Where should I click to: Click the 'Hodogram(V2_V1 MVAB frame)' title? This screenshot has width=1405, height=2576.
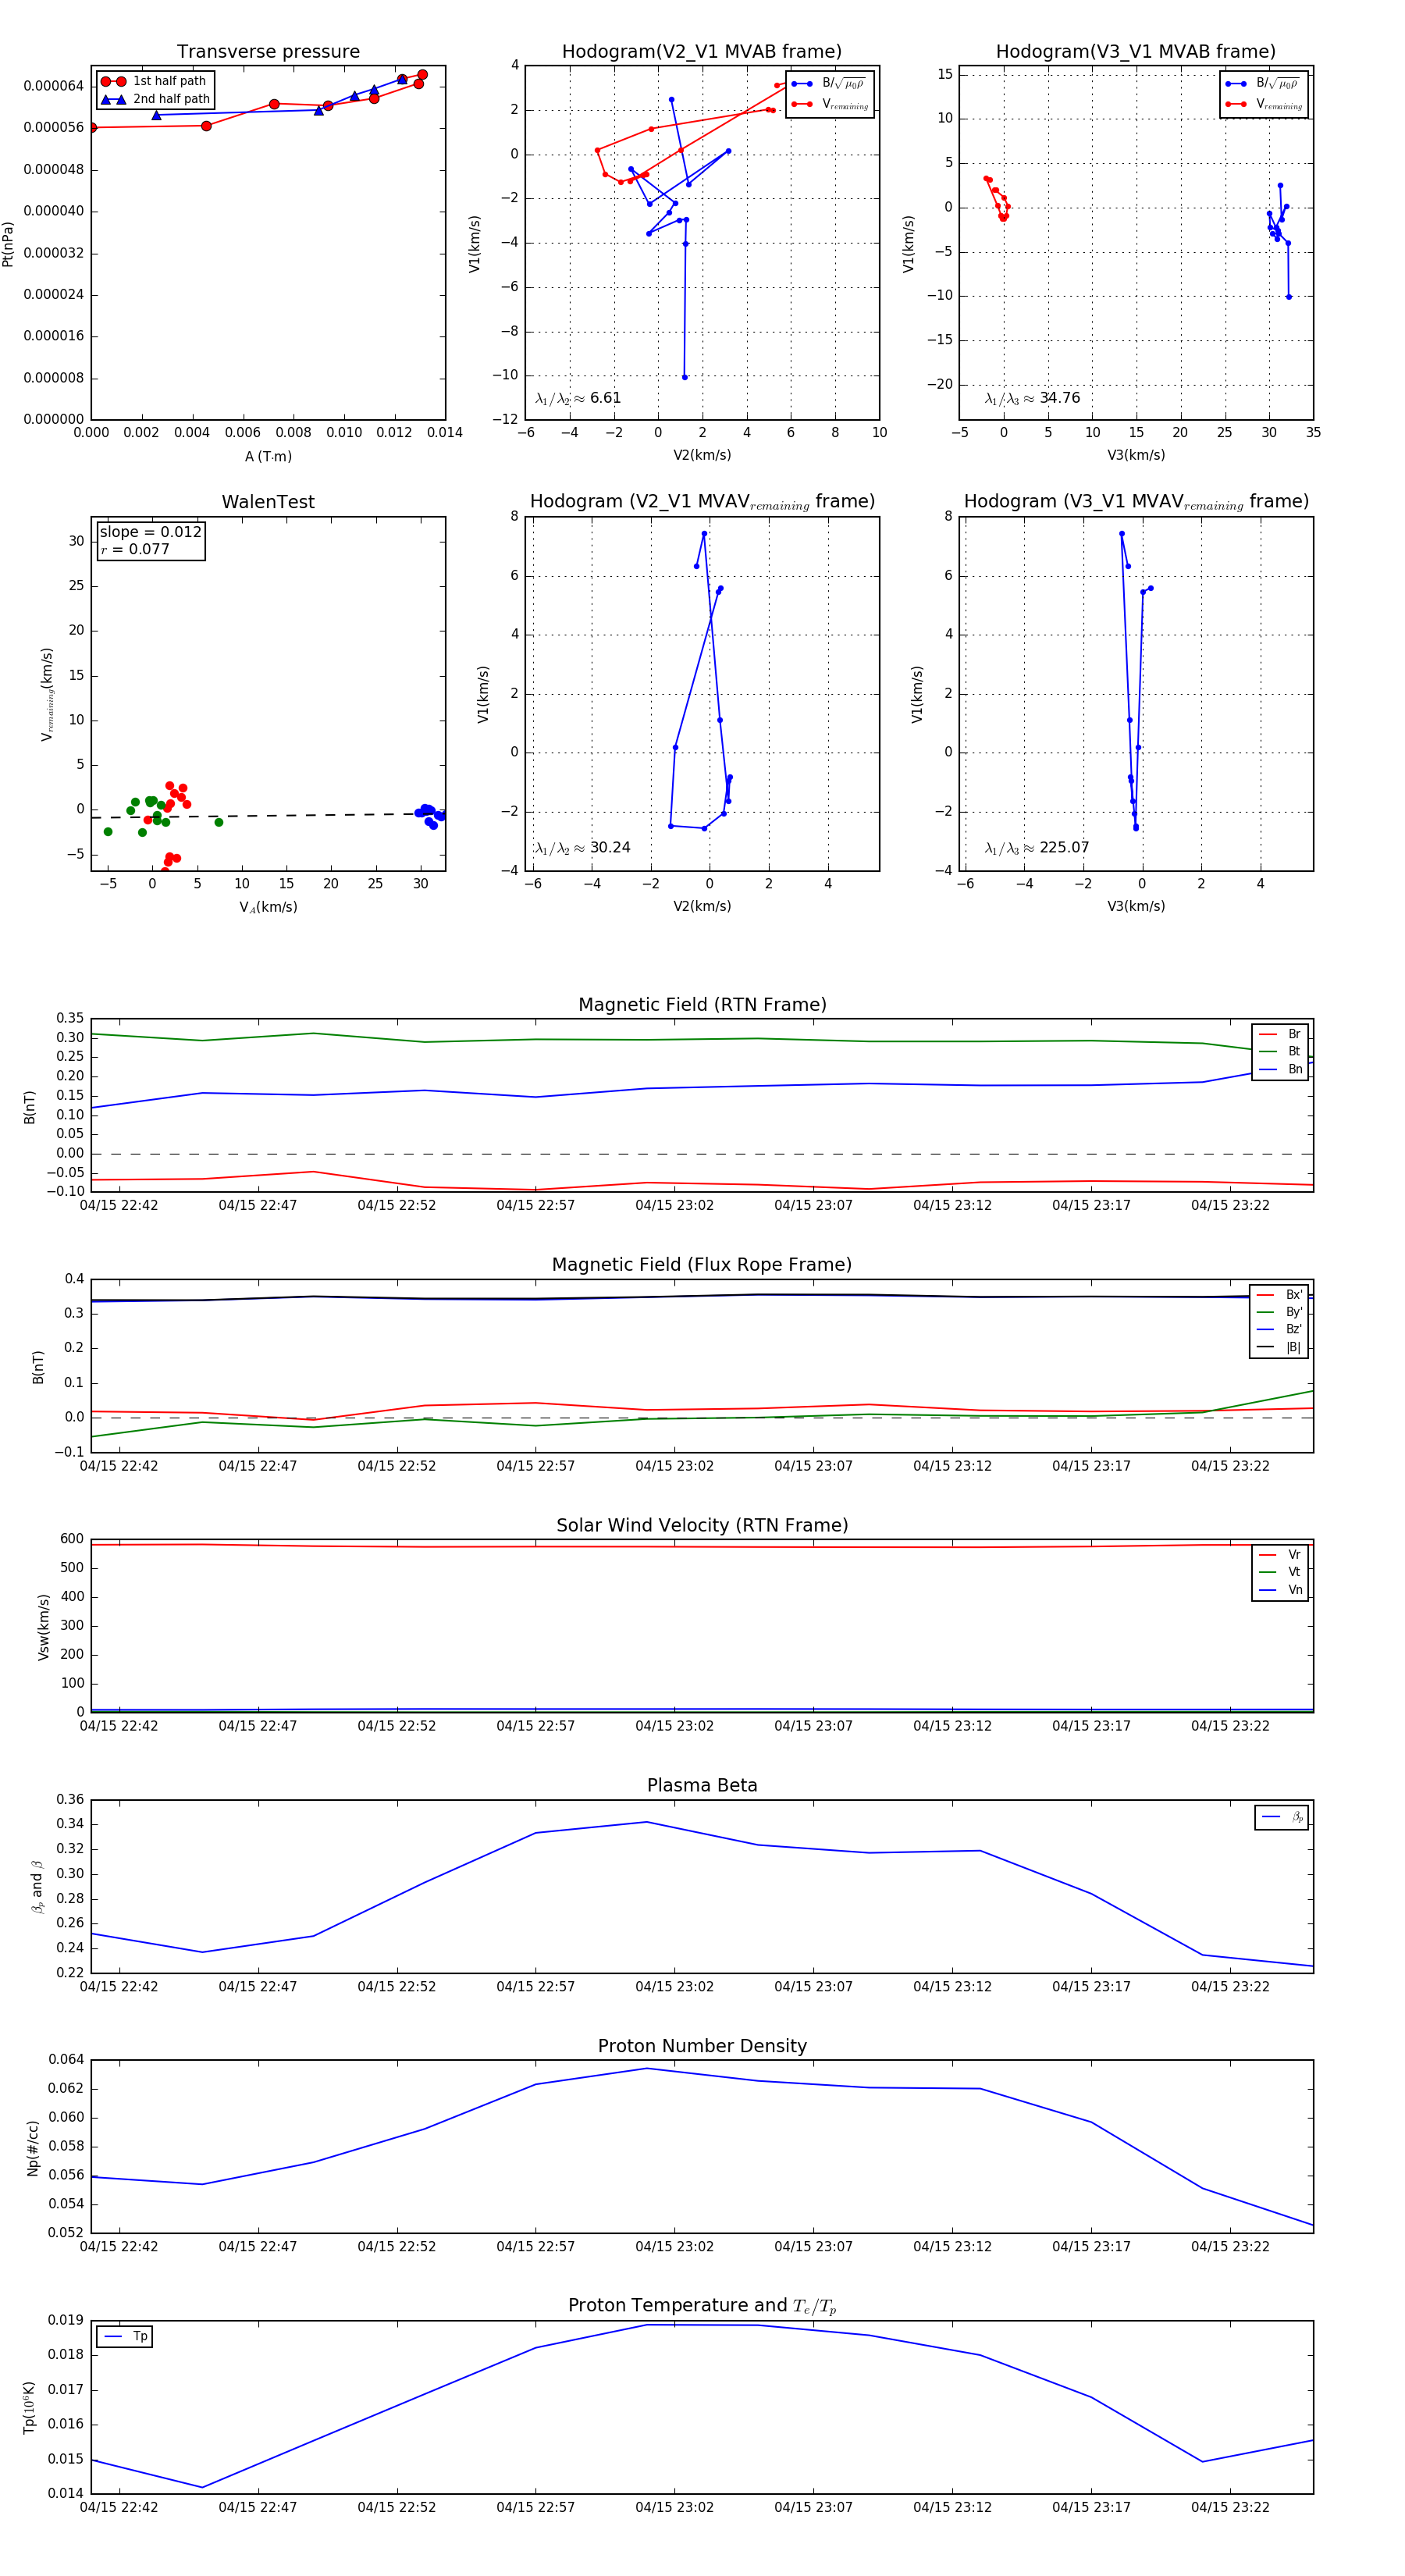[x=702, y=52]
